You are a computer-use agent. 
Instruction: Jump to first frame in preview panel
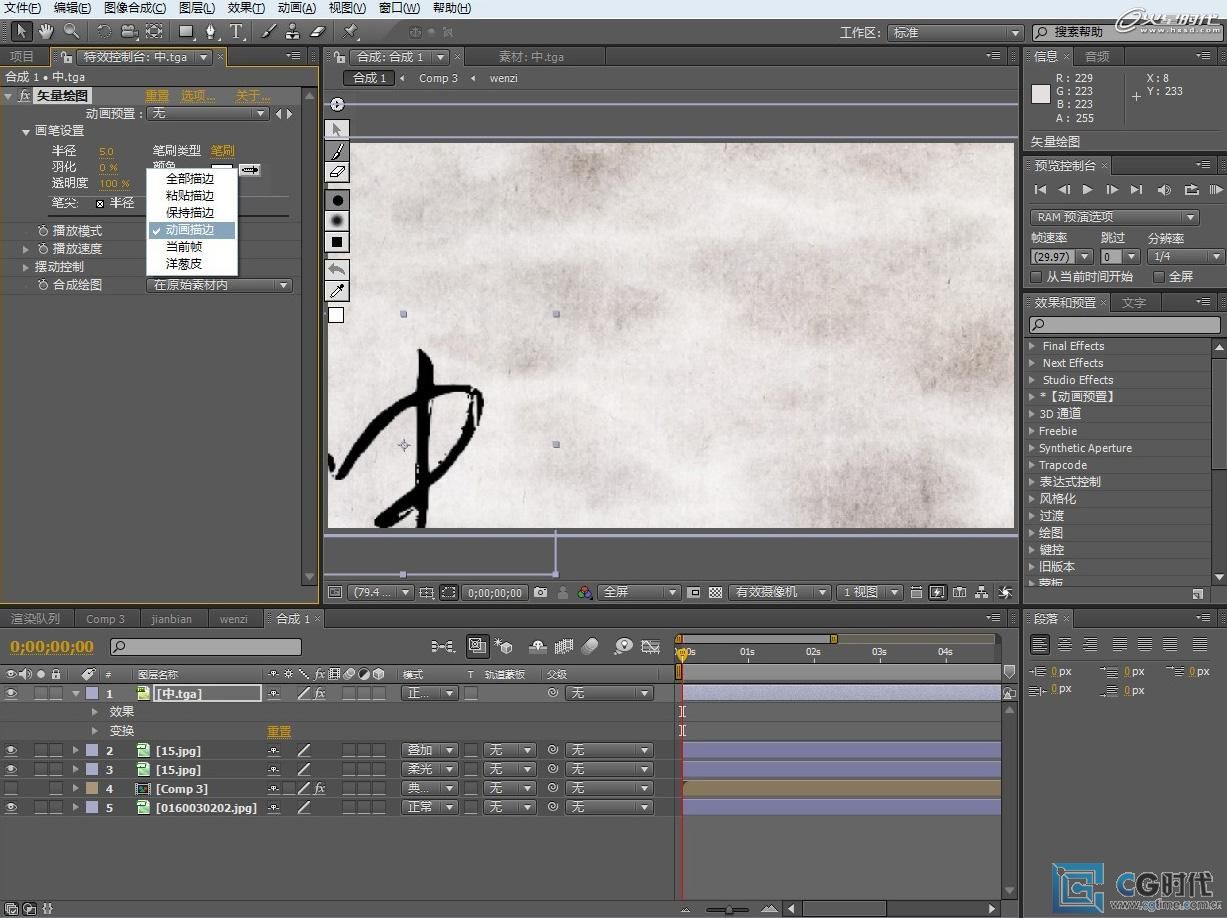(1040, 189)
